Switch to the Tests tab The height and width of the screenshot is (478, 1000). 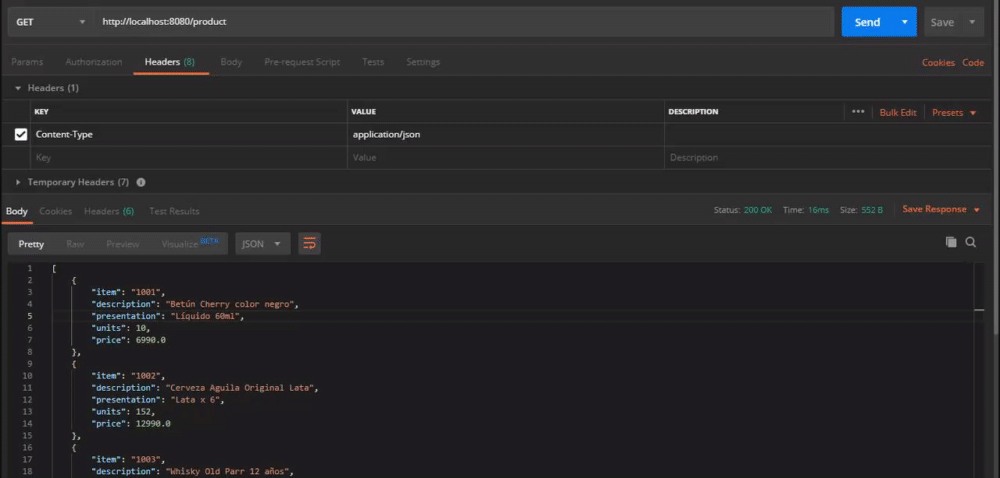373,62
